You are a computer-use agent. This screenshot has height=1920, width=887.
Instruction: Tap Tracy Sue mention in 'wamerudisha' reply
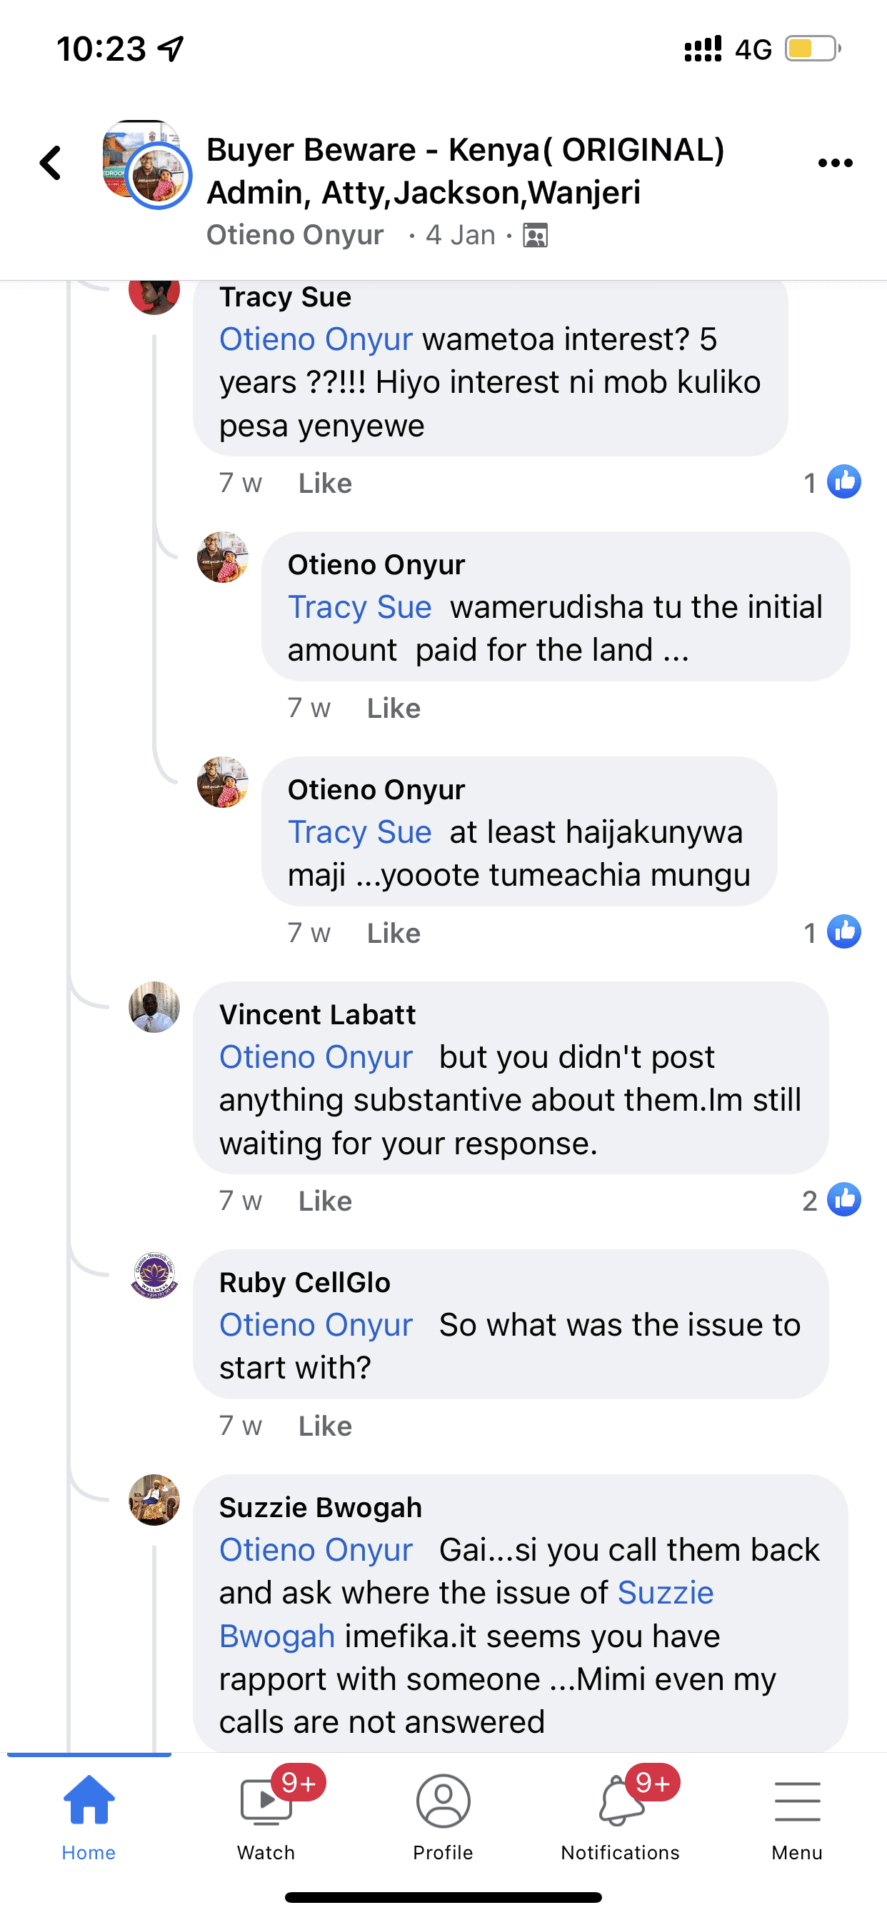(360, 607)
